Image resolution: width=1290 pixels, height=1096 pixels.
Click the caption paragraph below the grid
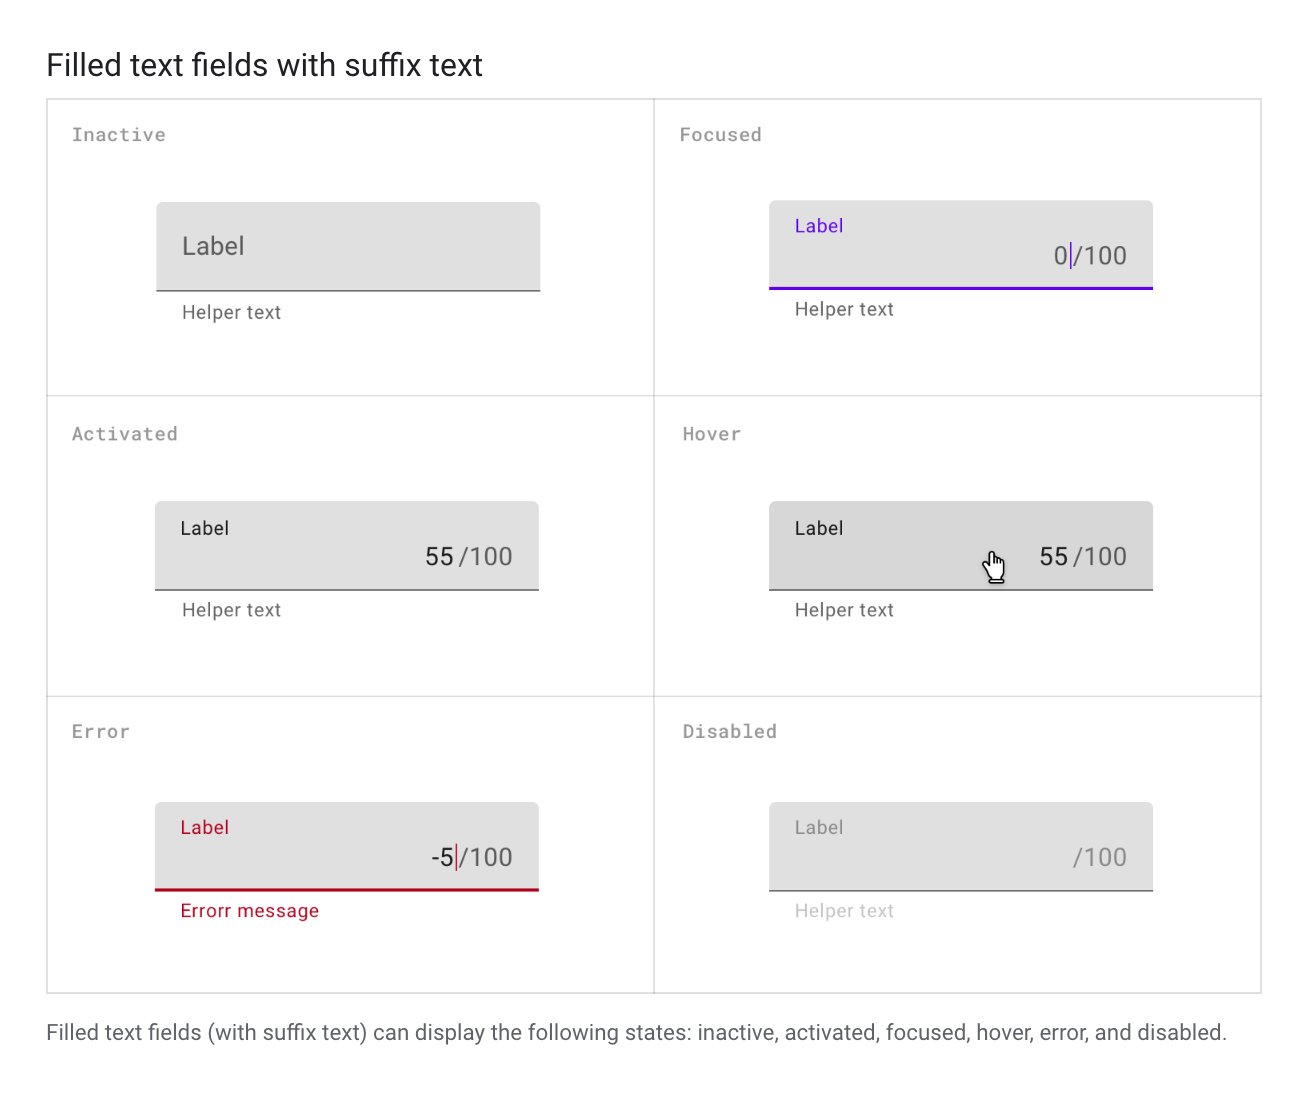click(x=636, y=1033)
